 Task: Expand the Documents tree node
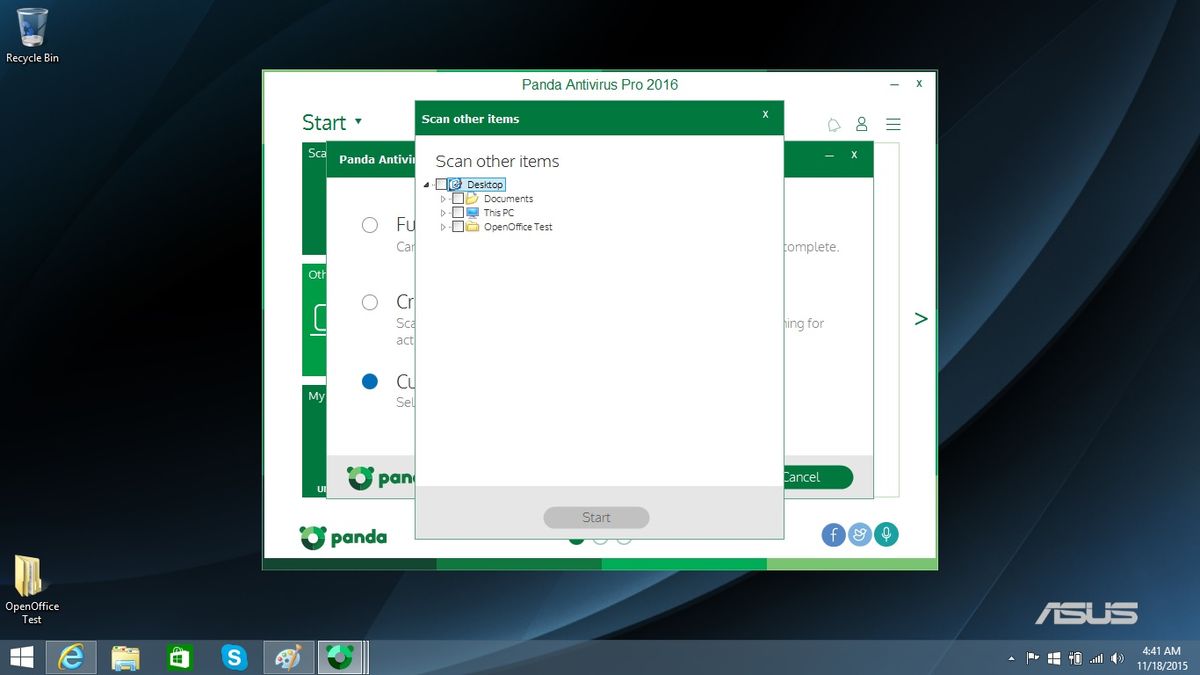(x=444, y=199)
